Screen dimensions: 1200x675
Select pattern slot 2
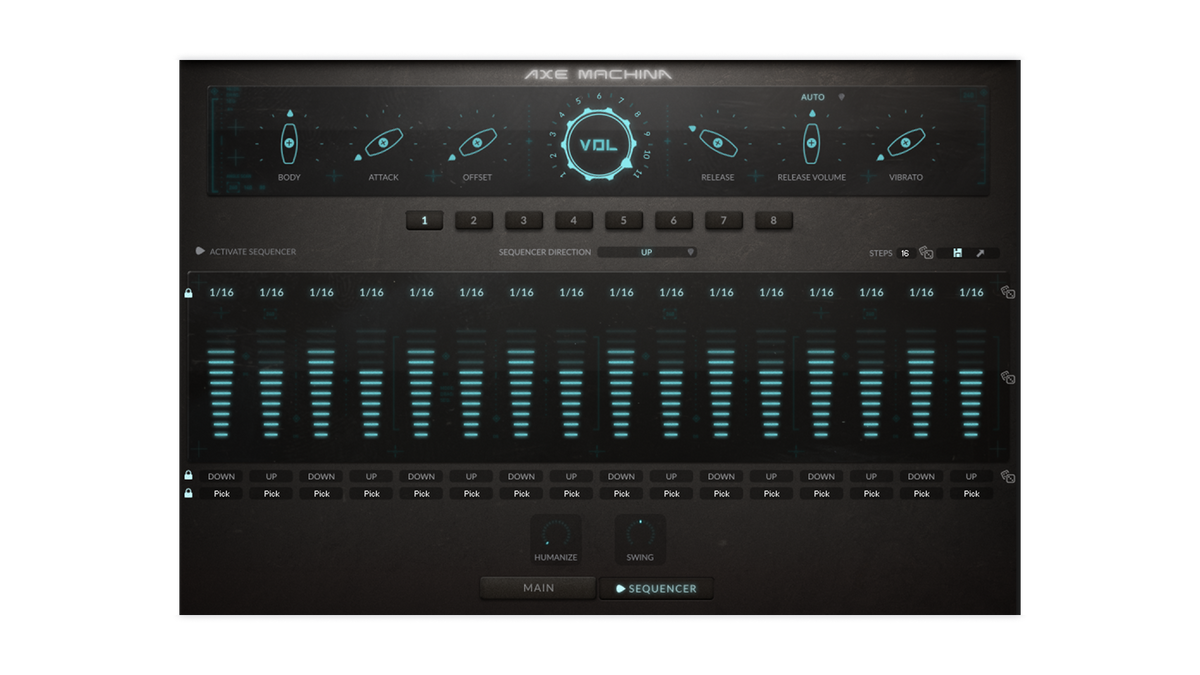pos(474,221)
